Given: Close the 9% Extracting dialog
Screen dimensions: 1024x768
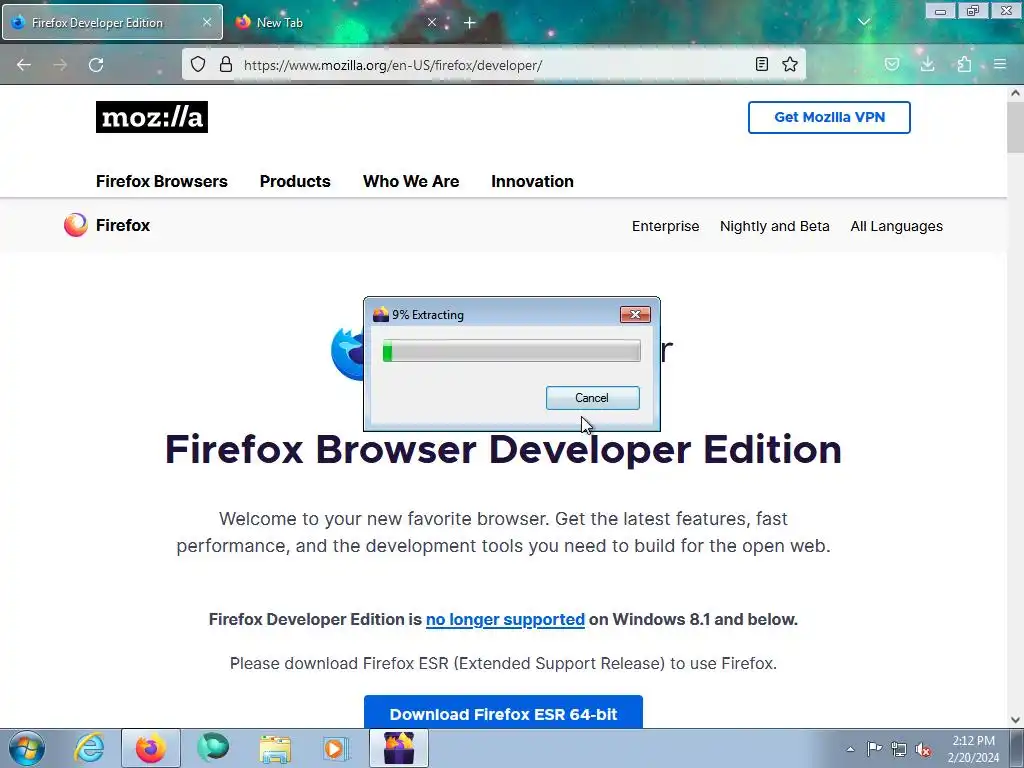Looking at the screenshot, I should pos(635,315).
